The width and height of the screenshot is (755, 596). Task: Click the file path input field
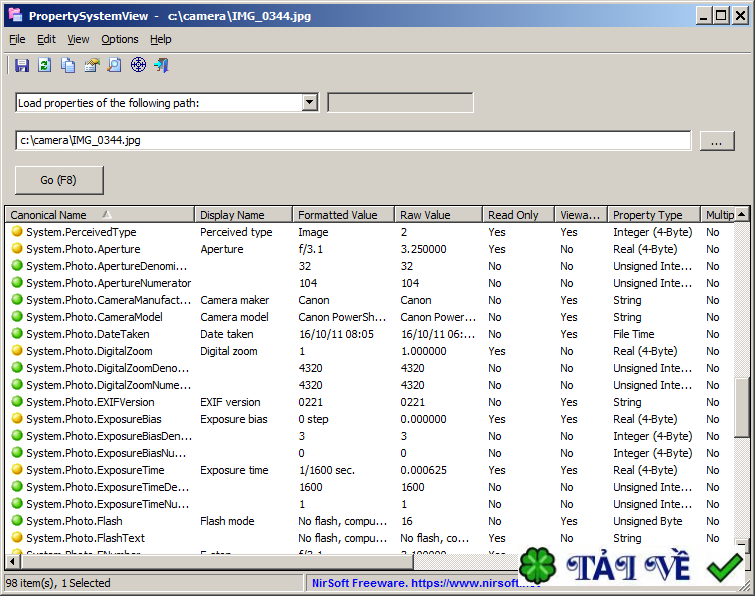352,141
